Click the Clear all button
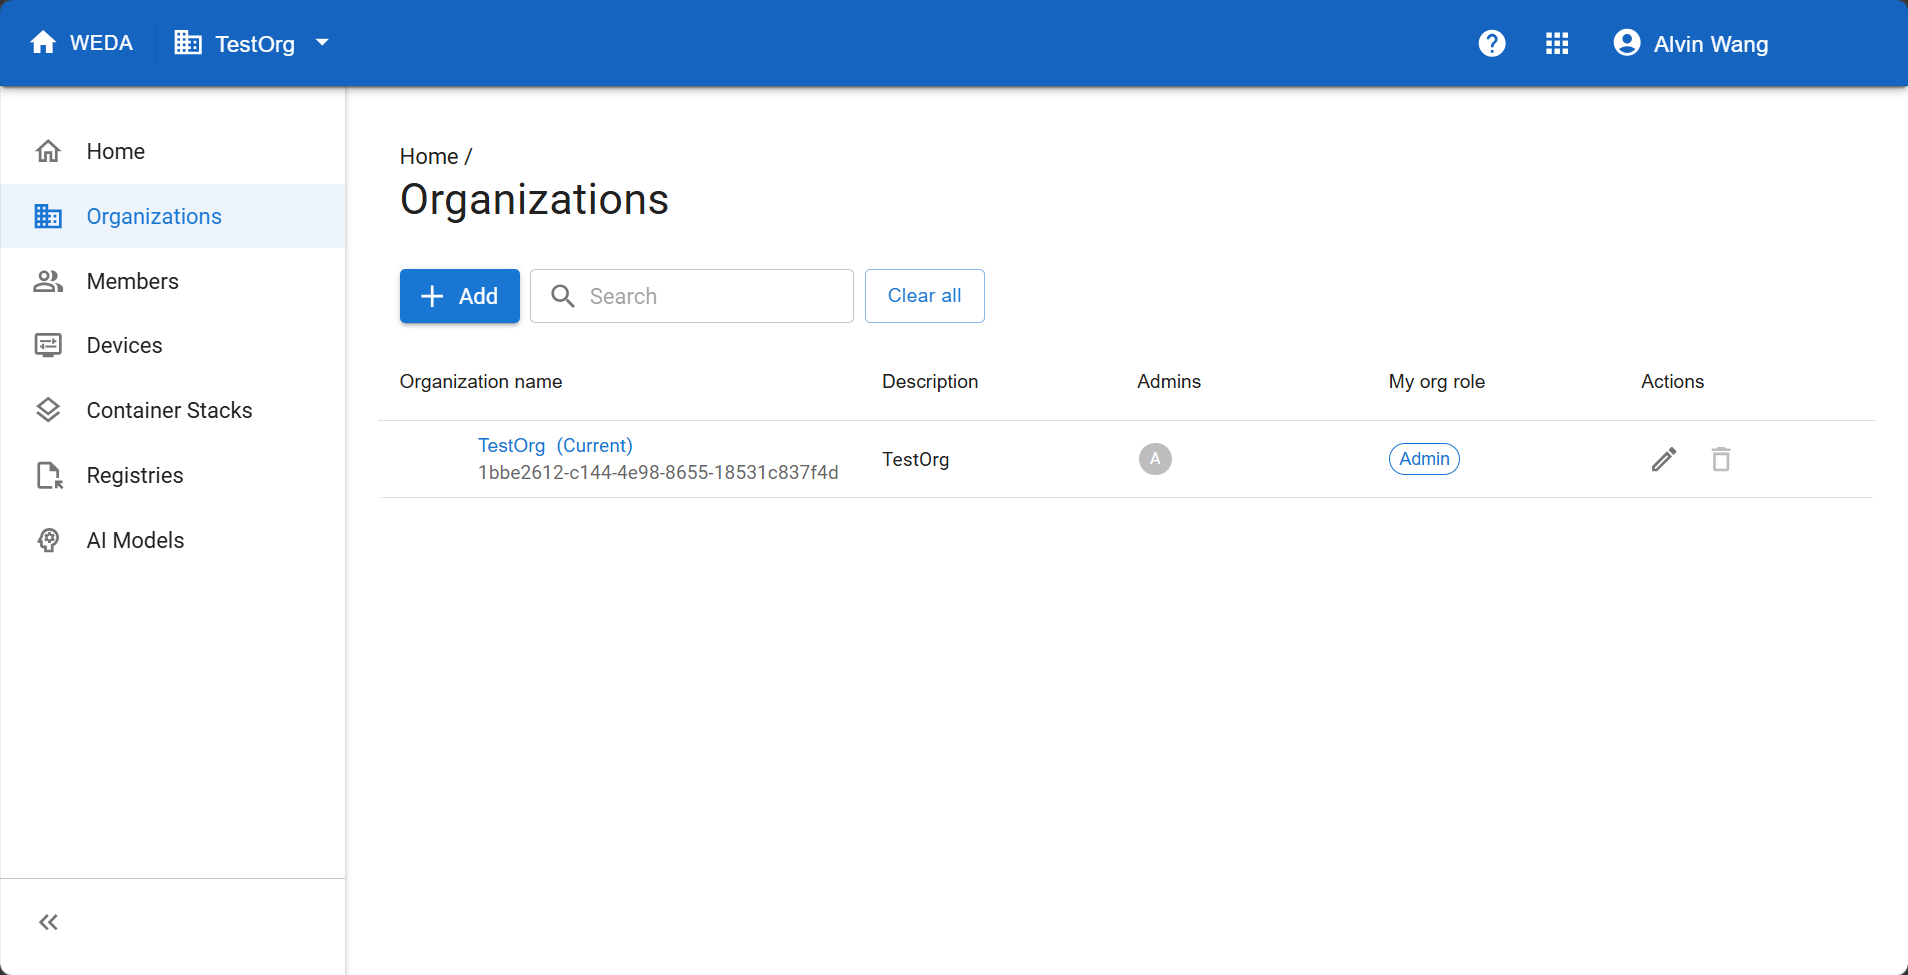The image size is (1908, 975). pyautogui.click(x=925, y=296)
